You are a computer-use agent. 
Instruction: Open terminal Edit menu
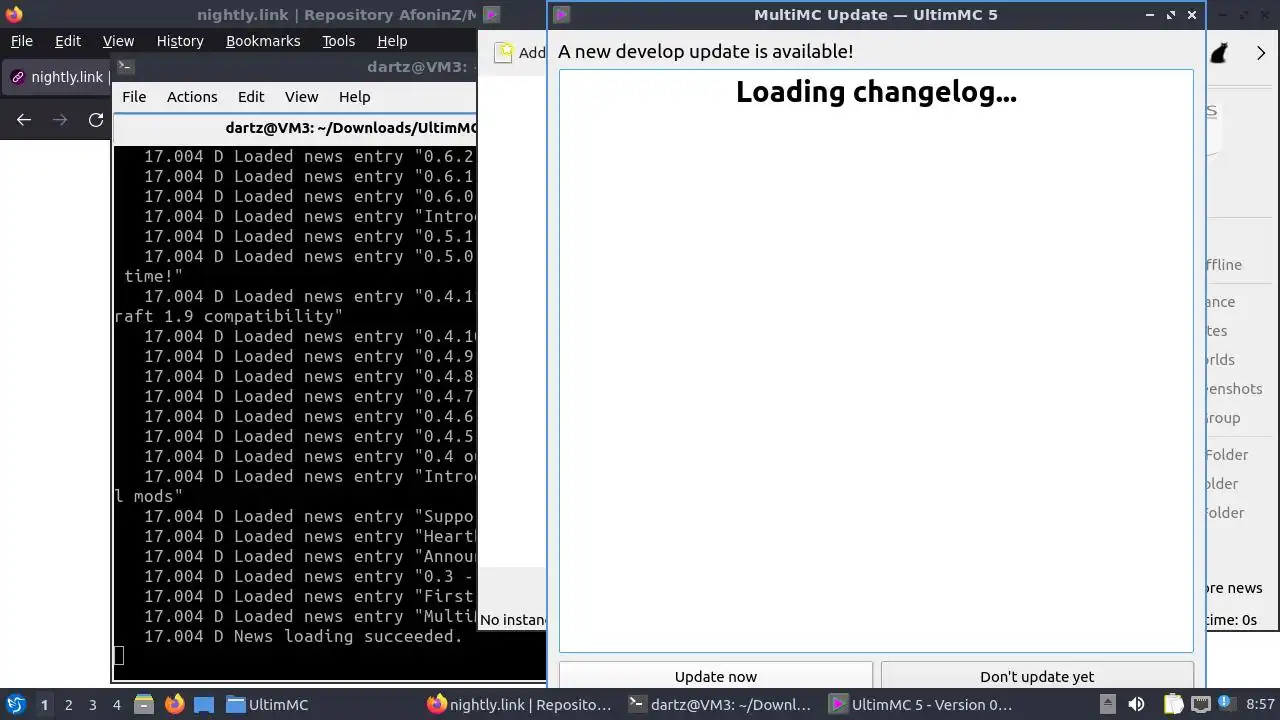point(251,97)
